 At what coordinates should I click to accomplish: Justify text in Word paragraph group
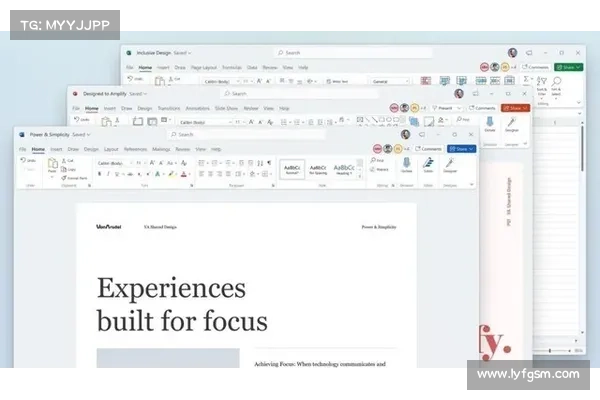pyautogui.click(x=228, y=174)
